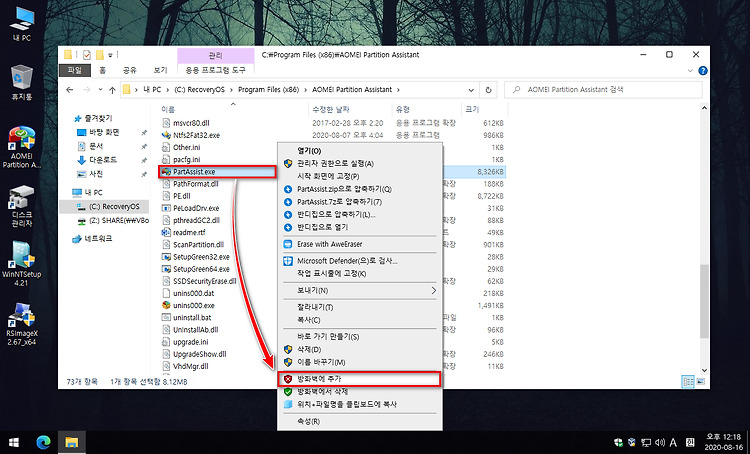Choose Microsoft Defender(으)로 검사...
This screenshot has width=750, height=454.
pos(360,261)
